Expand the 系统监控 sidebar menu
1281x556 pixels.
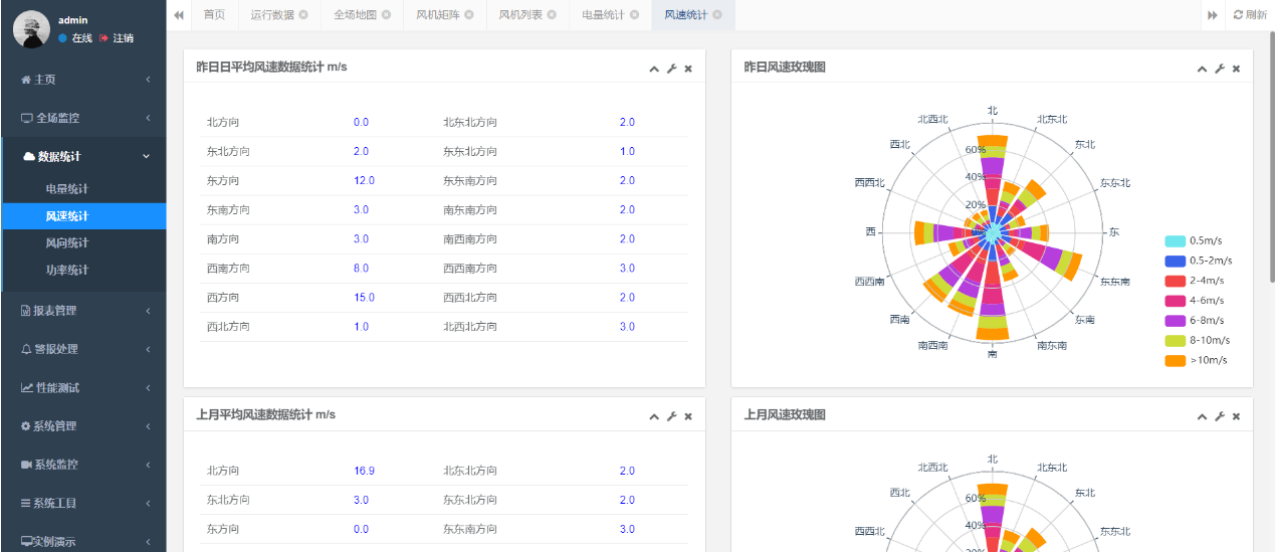pos(83,465)
